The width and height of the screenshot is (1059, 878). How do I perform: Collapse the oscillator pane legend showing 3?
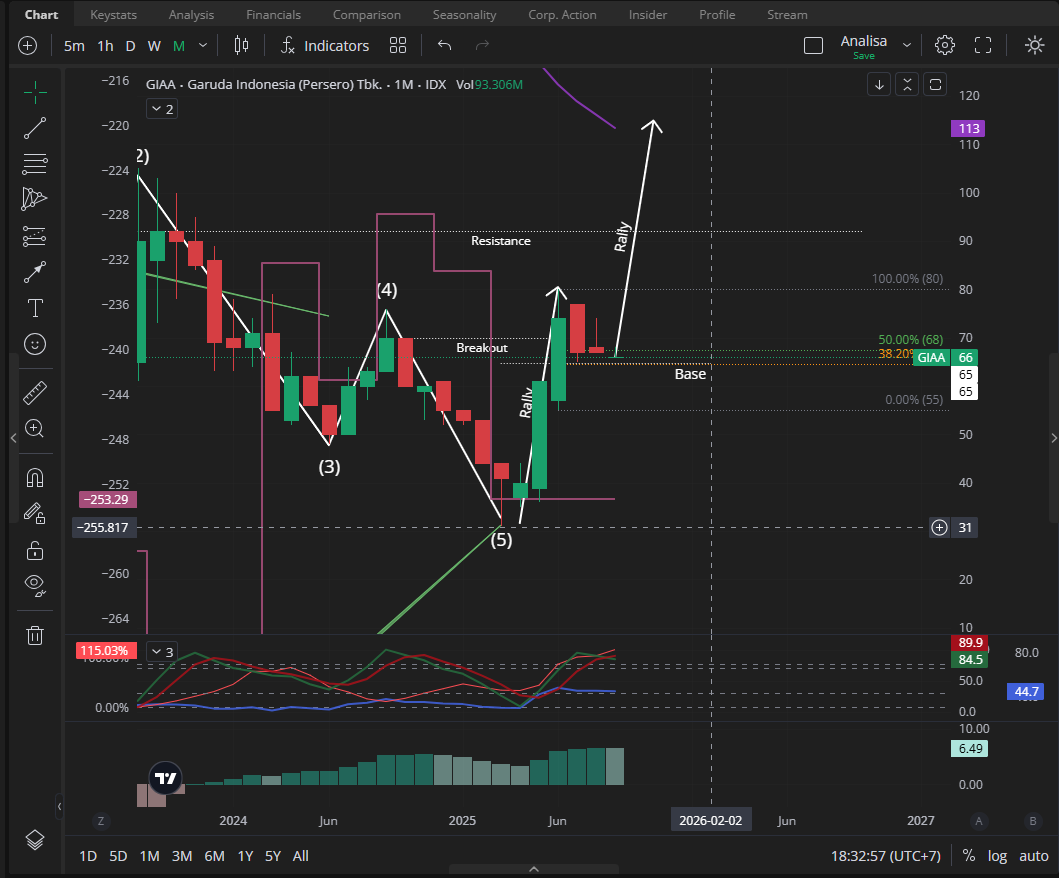point(162,652)
